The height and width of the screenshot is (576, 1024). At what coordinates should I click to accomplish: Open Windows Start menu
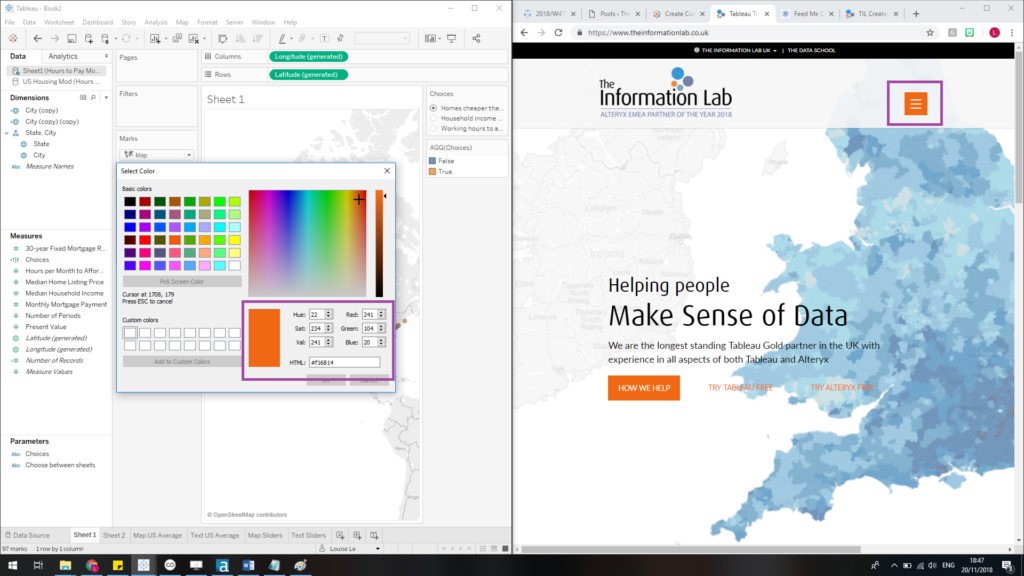click(x=12, y=565)
